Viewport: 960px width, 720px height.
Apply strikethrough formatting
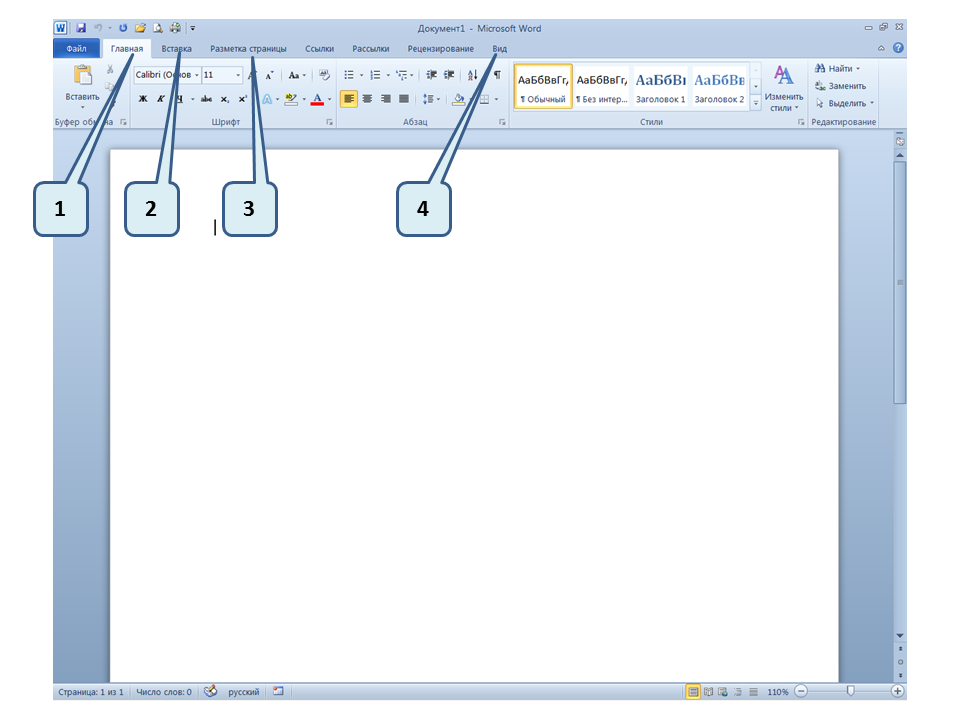click(206, 99)
